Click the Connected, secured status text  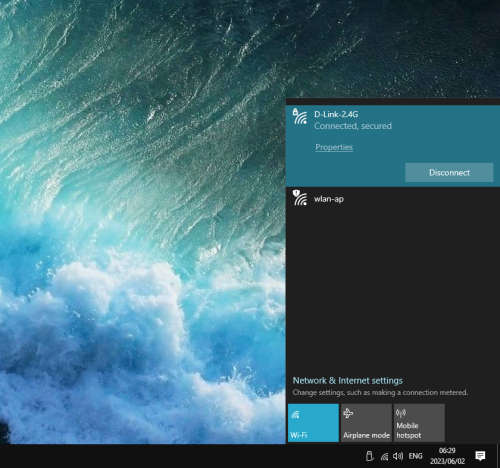point(353,126)
